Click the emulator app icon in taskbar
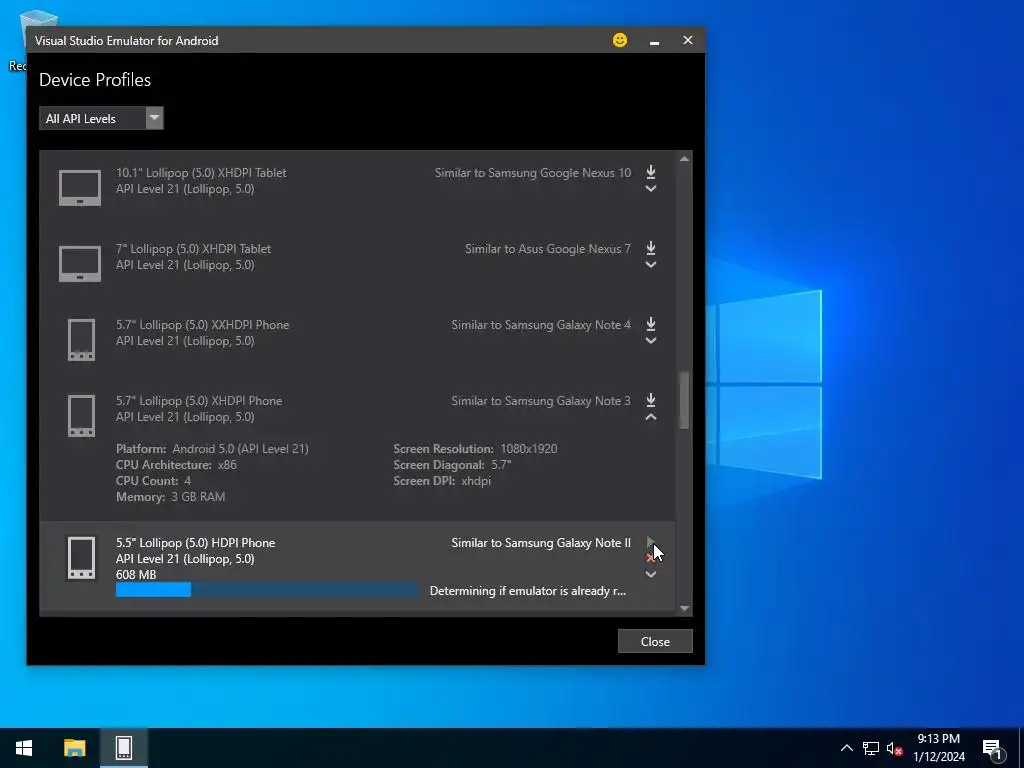Image resolution: width=1024 pixels, height=768 pixels. [124, 748]
